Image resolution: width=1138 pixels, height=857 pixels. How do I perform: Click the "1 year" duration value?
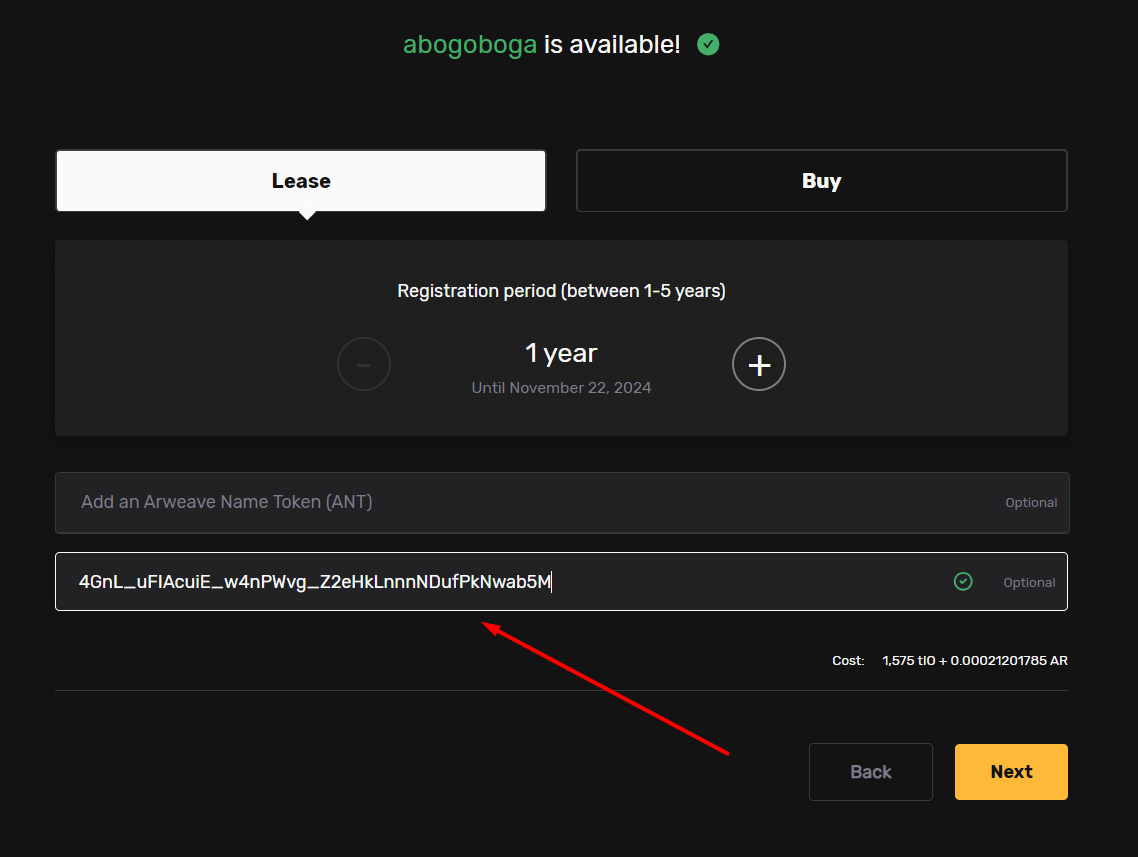click(x=561, y=353)
